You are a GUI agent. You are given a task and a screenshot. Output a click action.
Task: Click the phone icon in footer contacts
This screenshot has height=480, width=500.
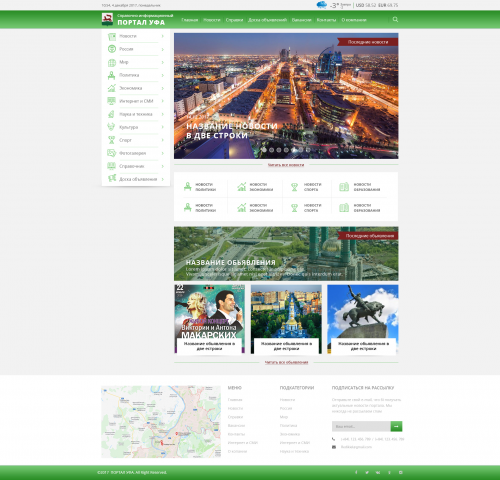[x=334, y=439]
